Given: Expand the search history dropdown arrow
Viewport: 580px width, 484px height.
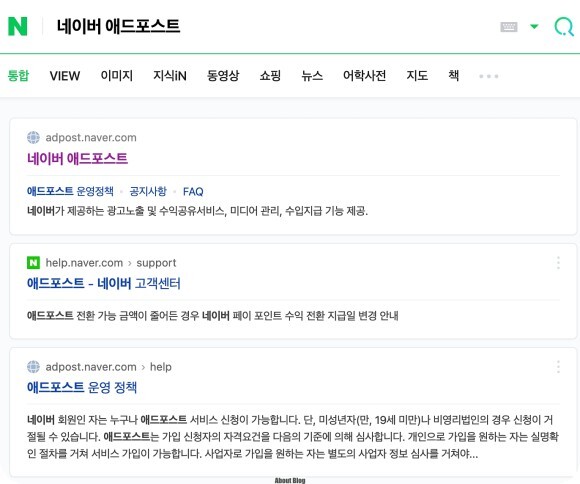Looking at the screenshot, I should coord(534,26).
